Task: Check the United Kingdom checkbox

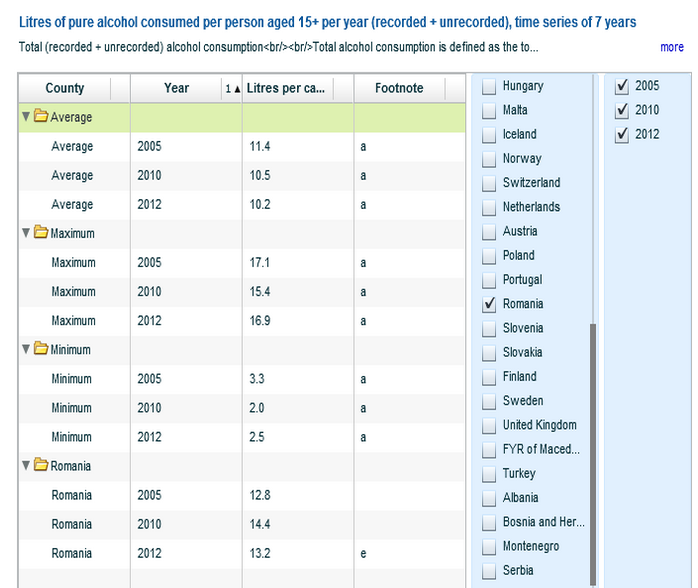Action: click(x=489, y=425)
